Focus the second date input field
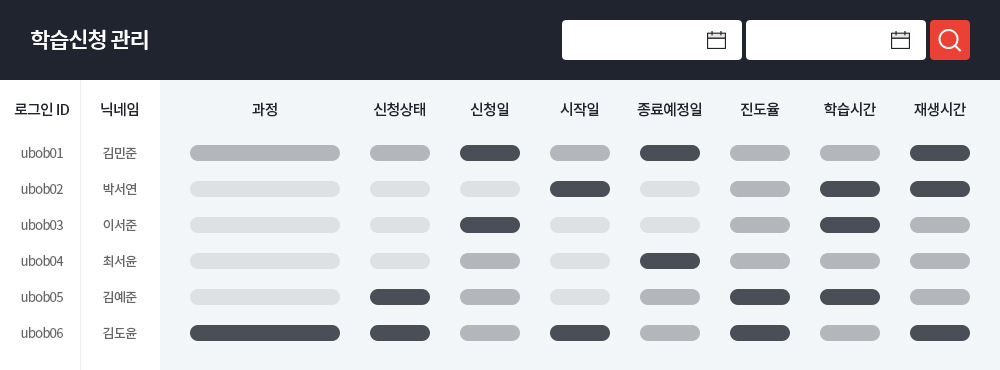Image resolution: width=1000 pixels, height=370 pixels. pyautogui.click(x=835, y=40)
